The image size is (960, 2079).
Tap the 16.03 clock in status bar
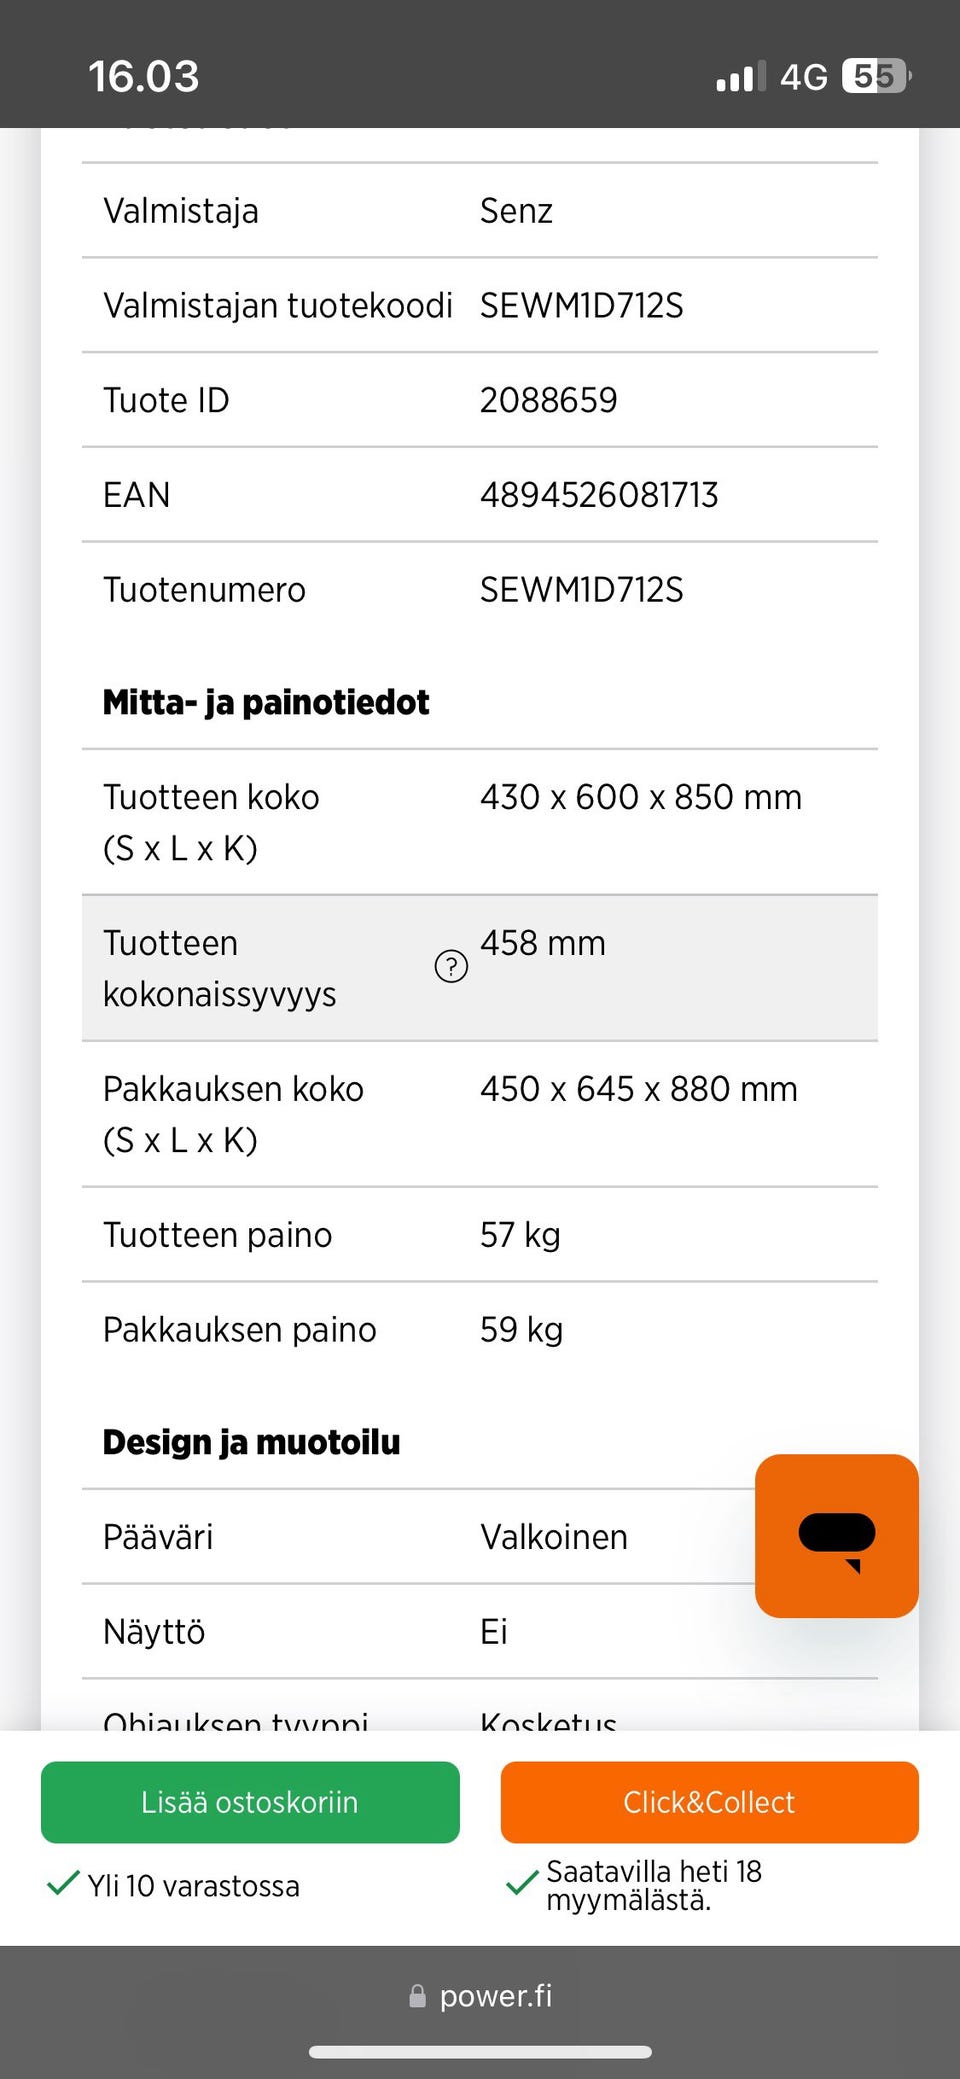click(144, 77)
